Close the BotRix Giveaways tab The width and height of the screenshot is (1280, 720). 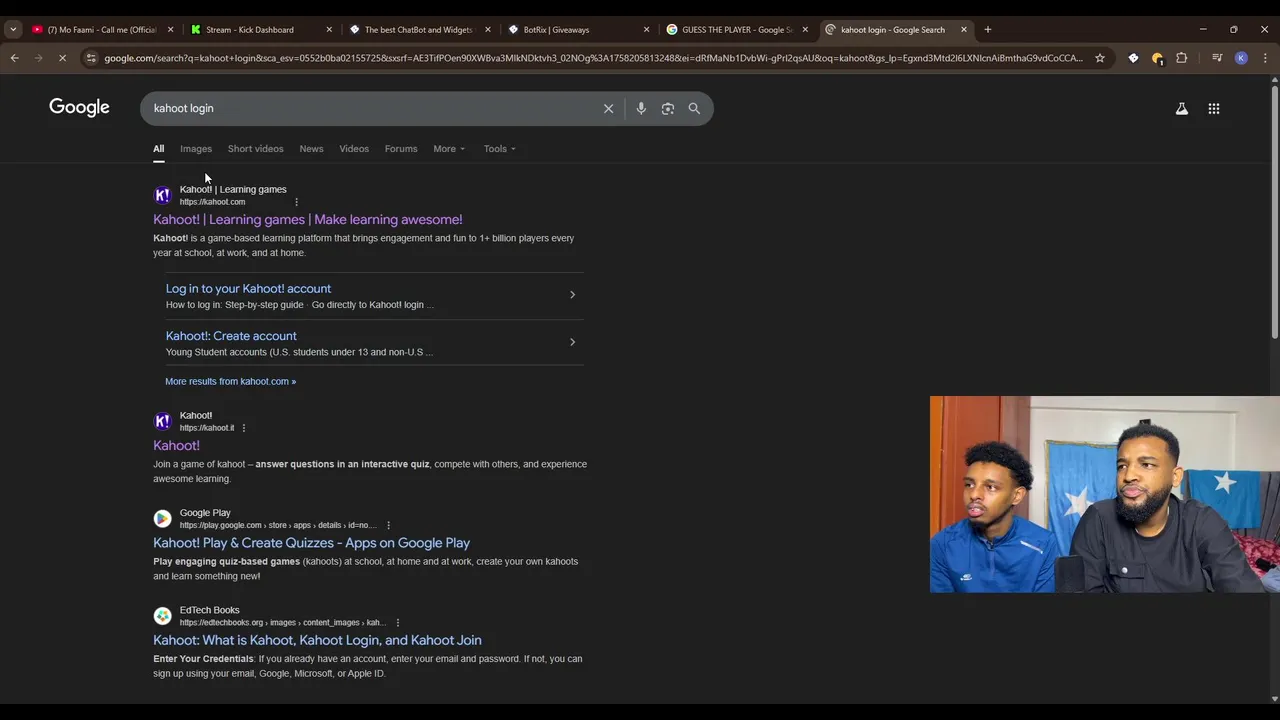coord(646,29)
